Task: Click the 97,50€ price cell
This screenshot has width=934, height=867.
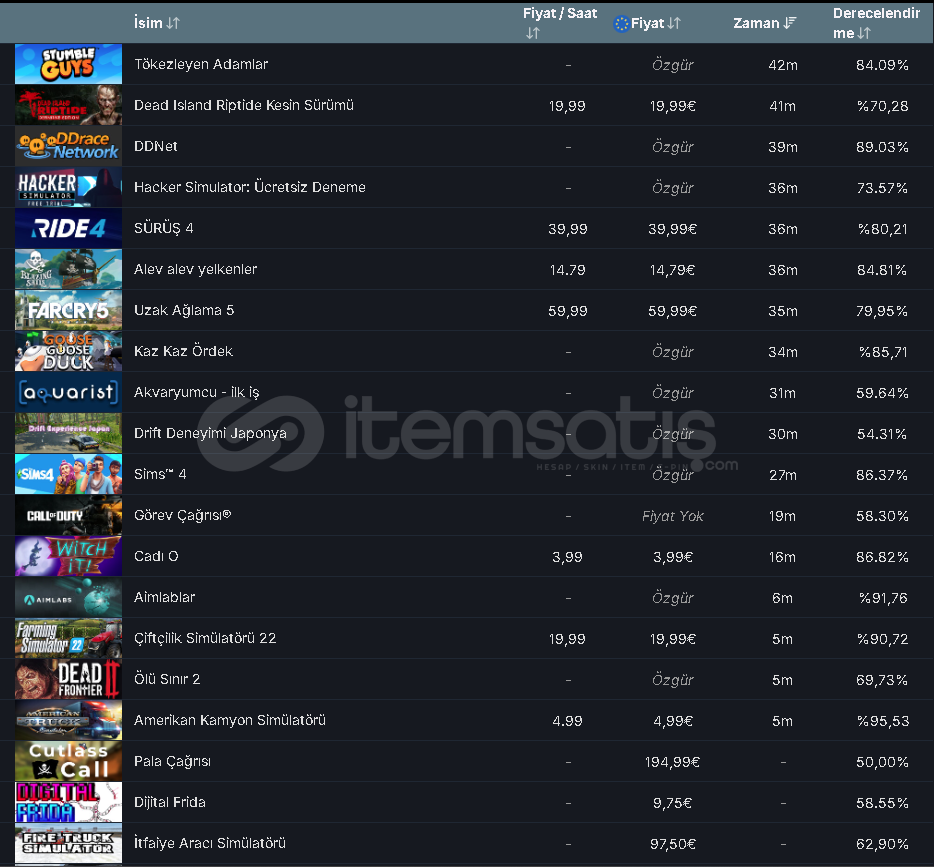Action: tap(673, 844)
